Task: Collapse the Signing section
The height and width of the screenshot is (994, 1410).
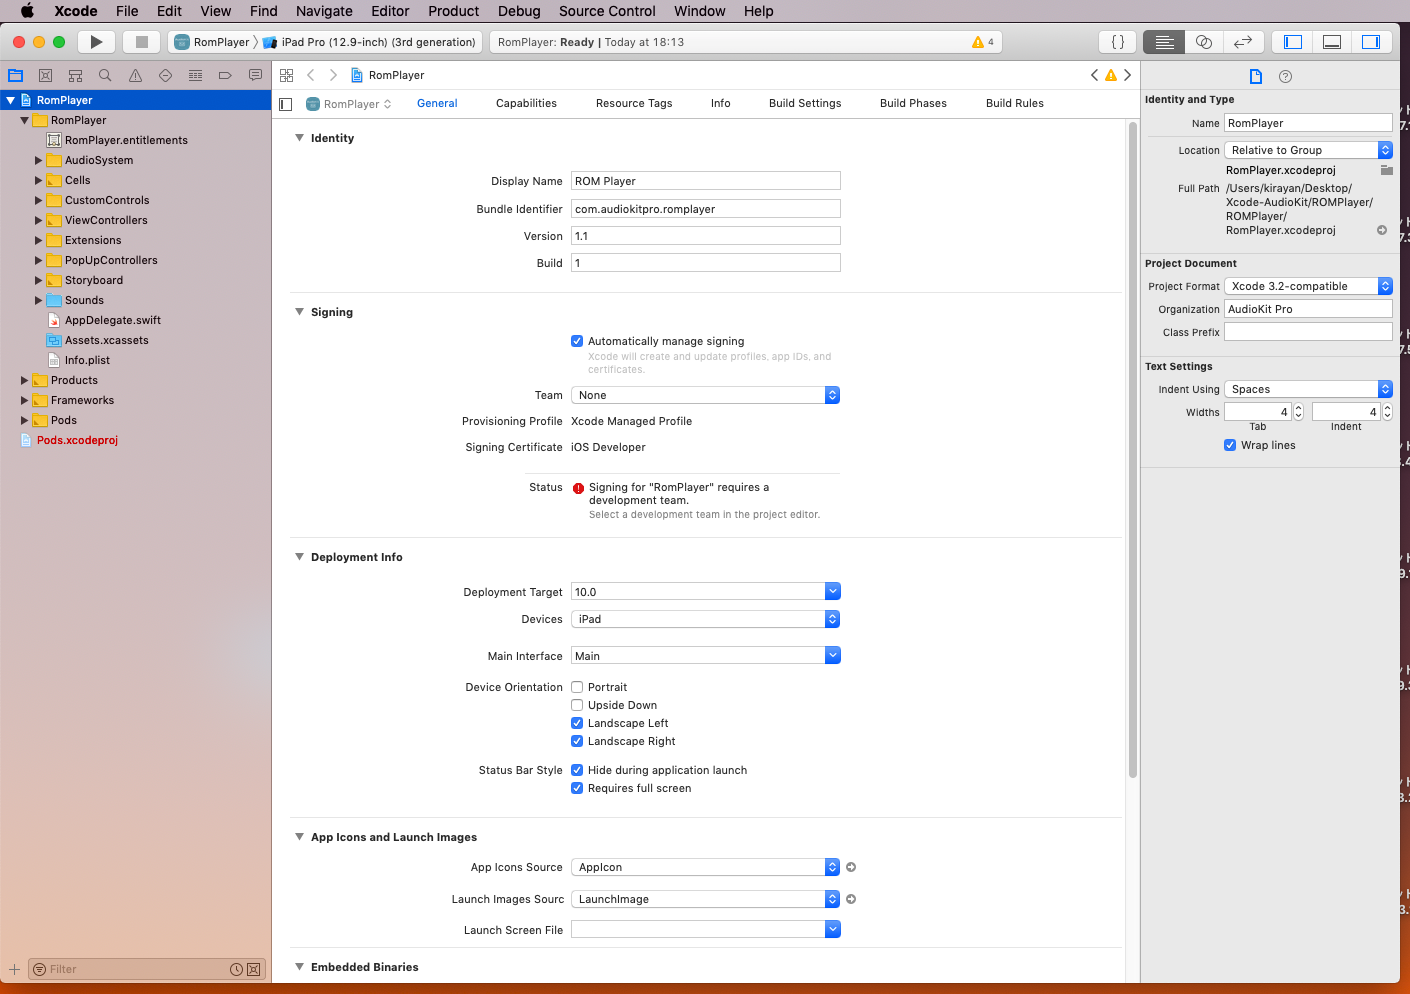Action: click(299, 312)
